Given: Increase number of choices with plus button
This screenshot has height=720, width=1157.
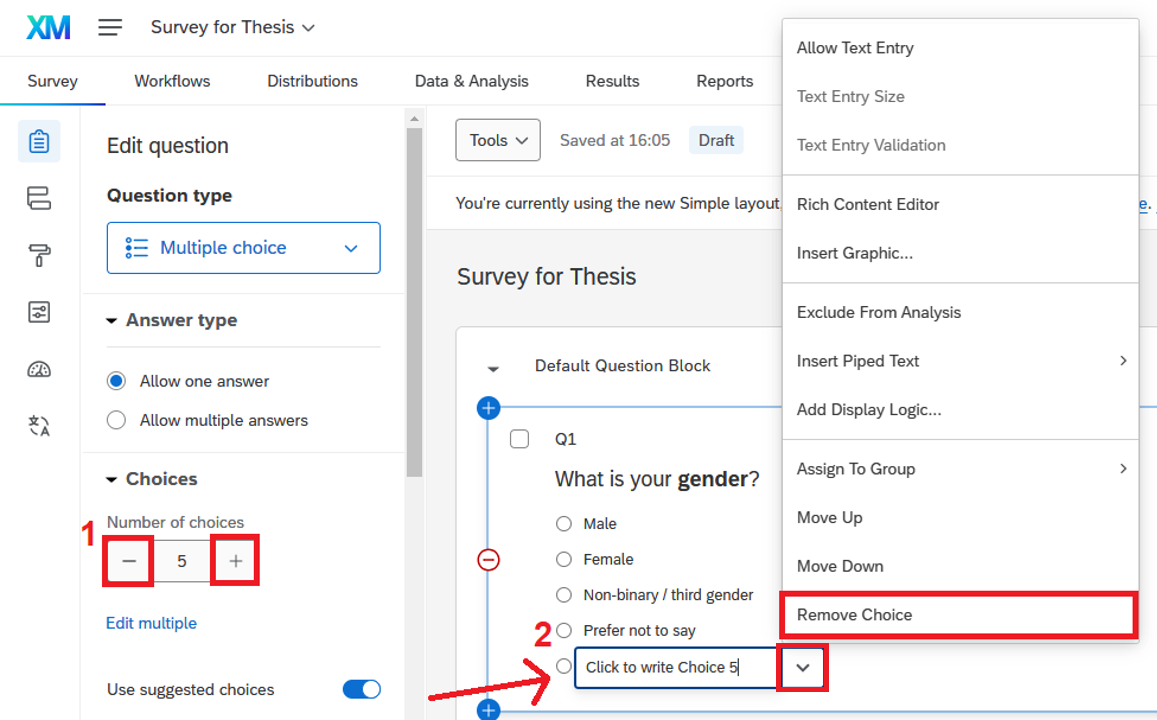Looking at the screenshot, I should pyautogui.click(x=235, y=561).
